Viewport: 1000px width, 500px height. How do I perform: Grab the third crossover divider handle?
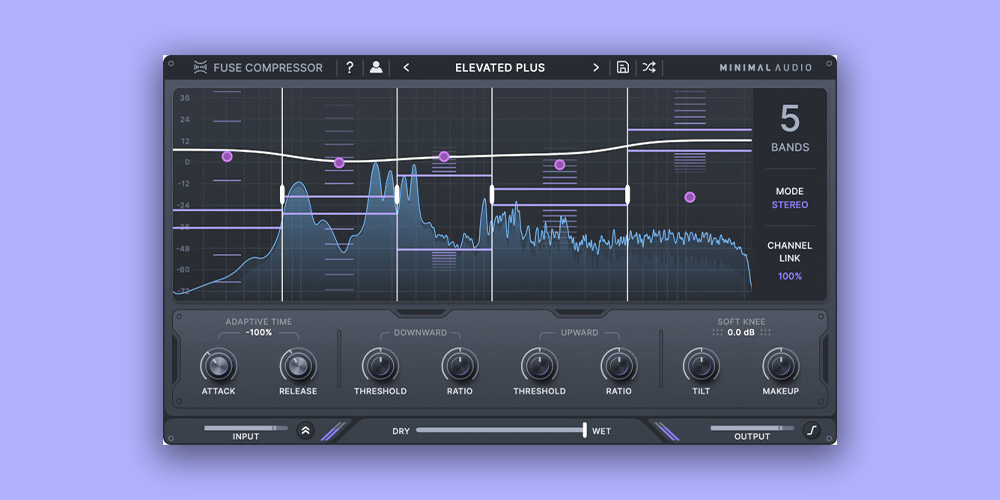492,195
